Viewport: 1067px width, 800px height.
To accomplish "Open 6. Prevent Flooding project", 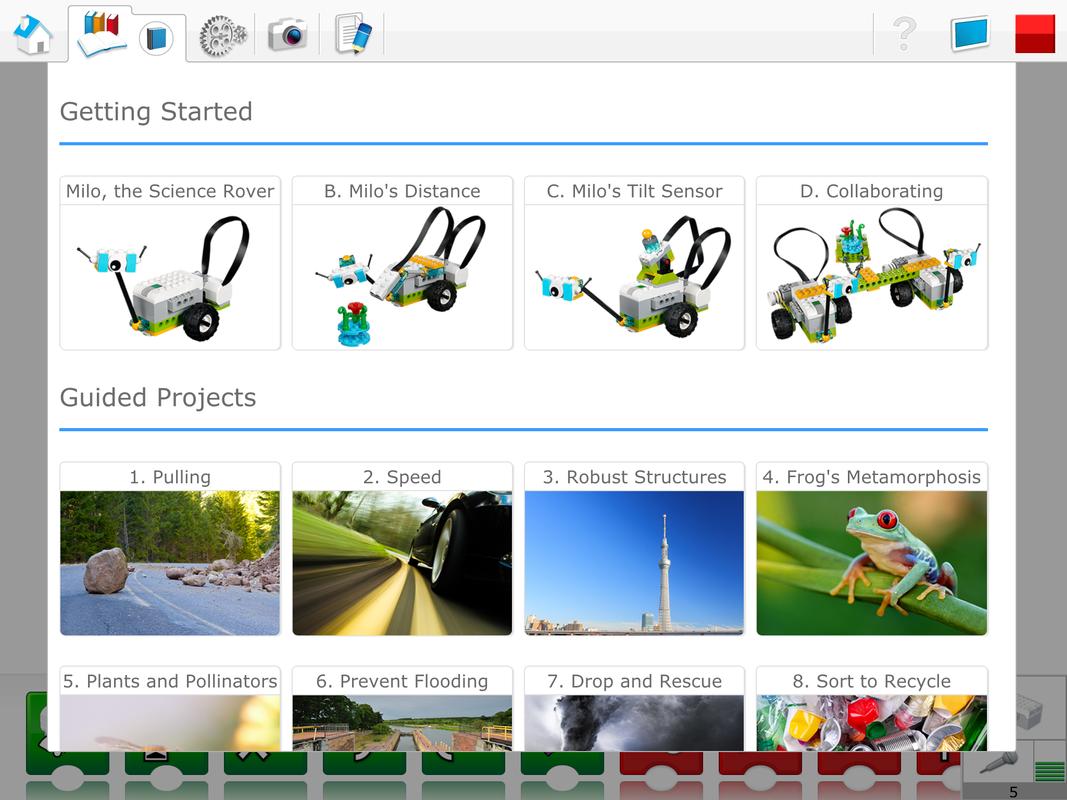I will pyautogui.click(x=402, y=709).
